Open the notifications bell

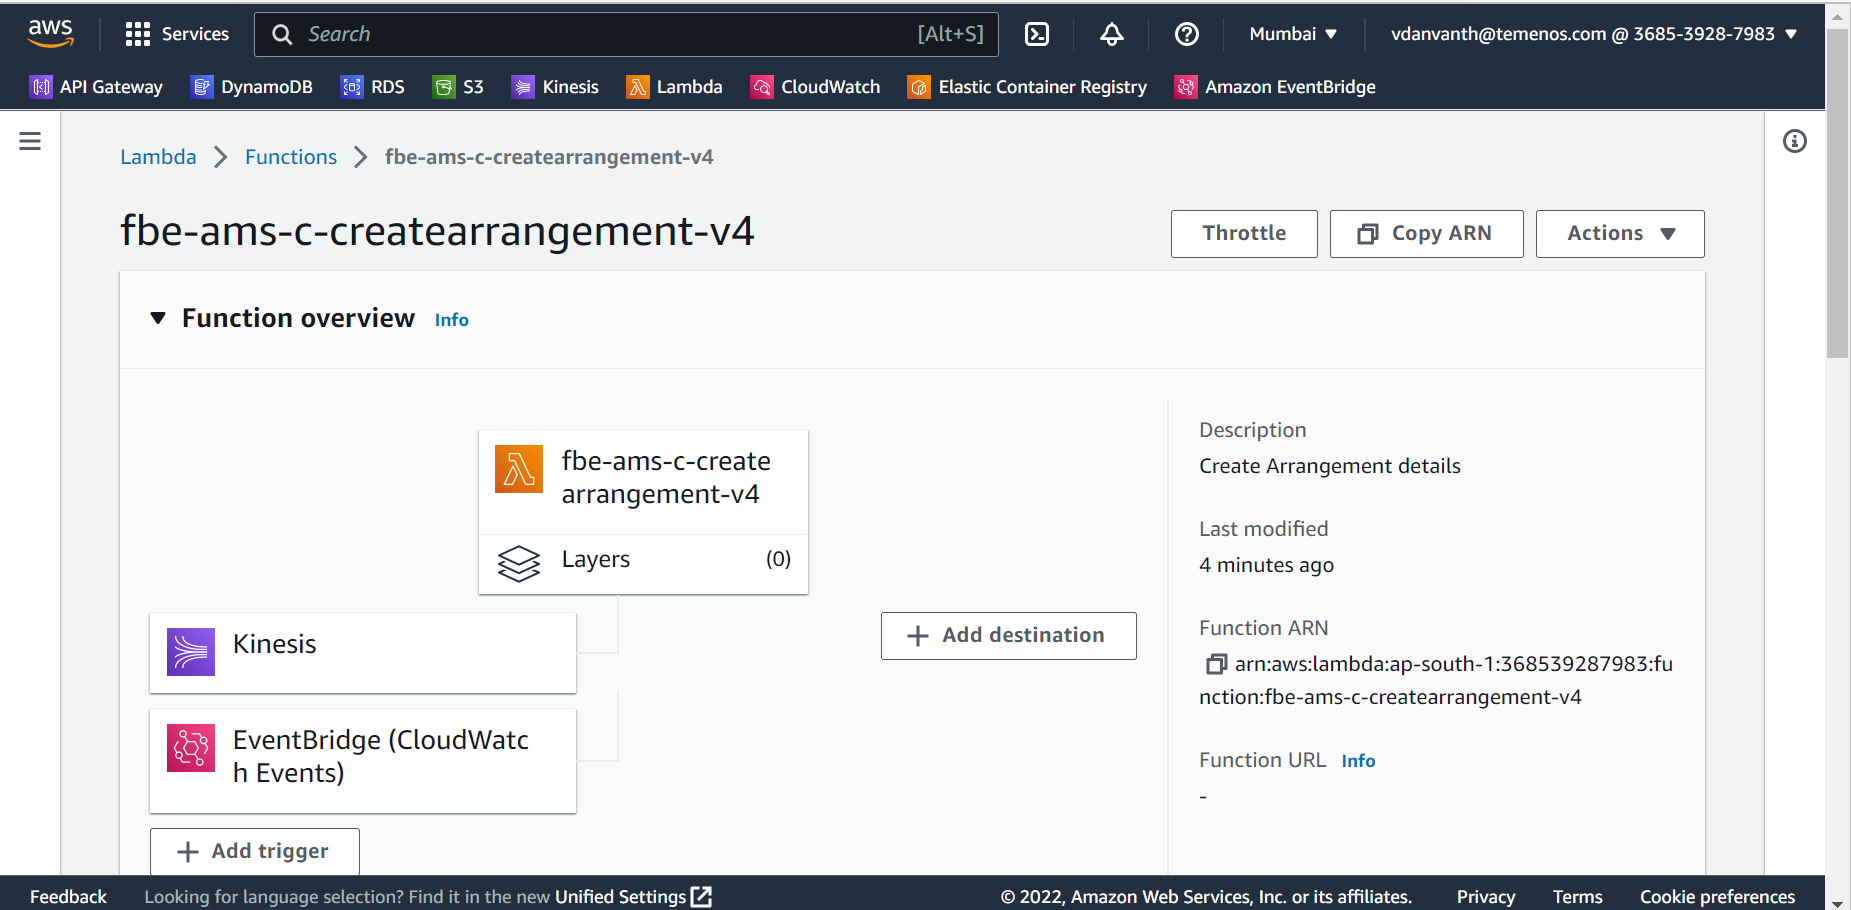pos(1111,34)
